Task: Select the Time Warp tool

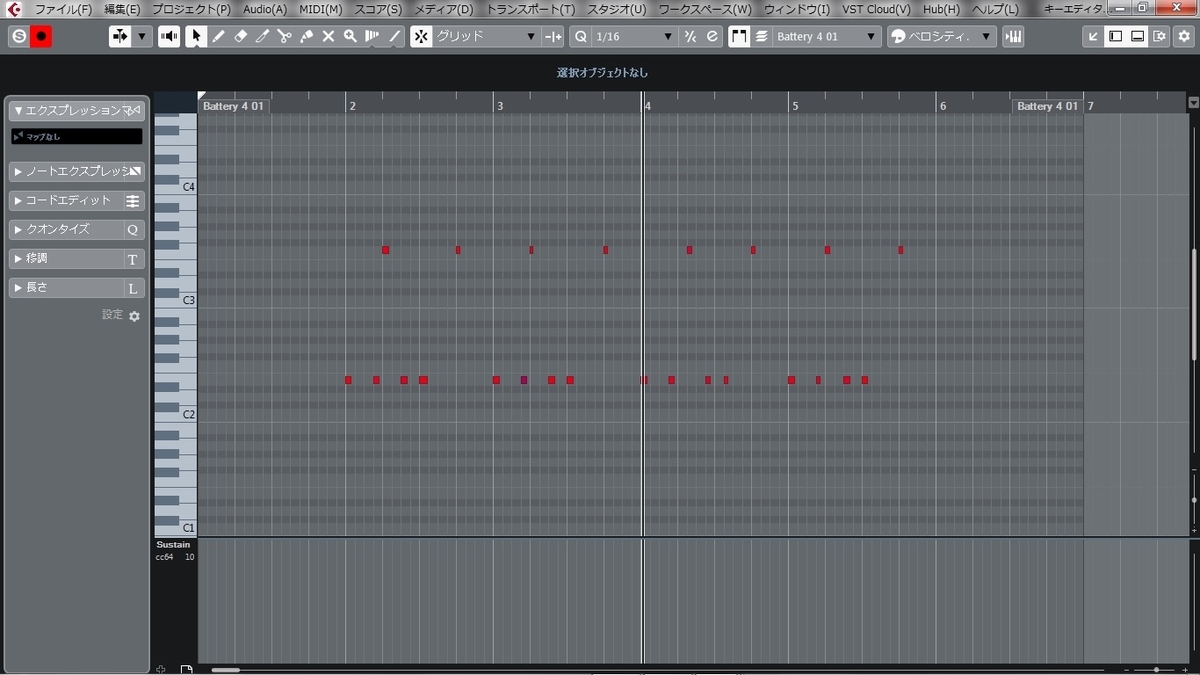Action: (372, 36)
